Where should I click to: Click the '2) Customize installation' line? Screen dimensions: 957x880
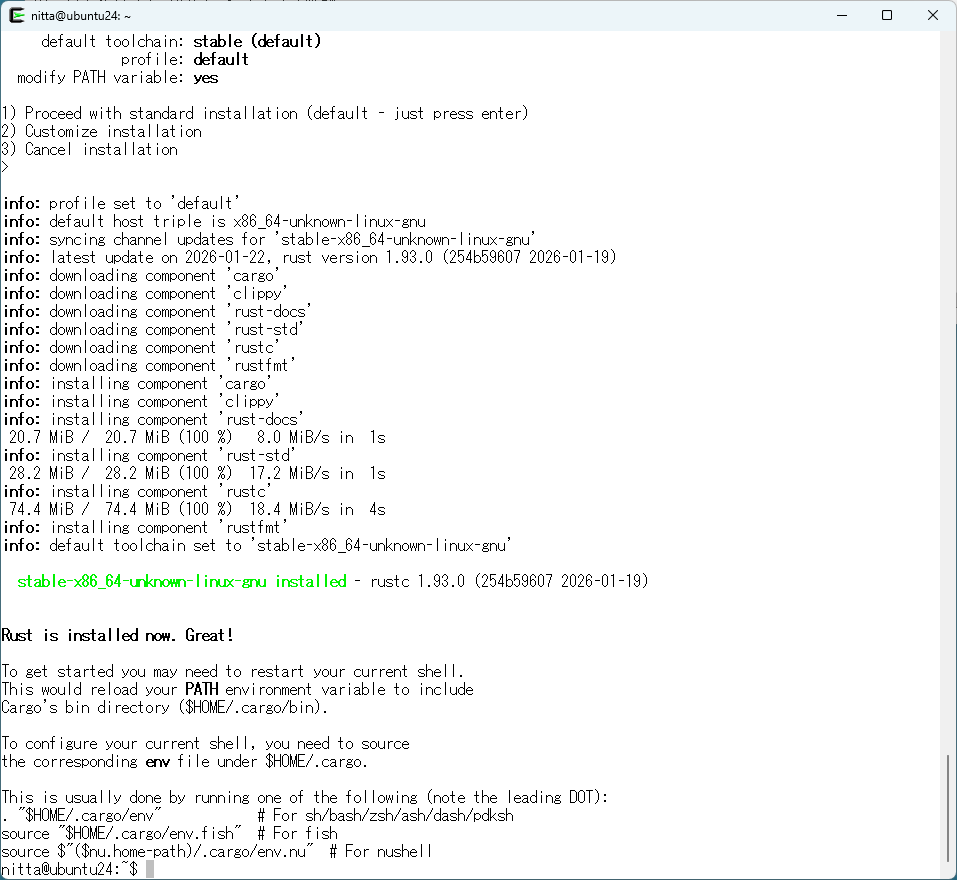pos(102,132)
